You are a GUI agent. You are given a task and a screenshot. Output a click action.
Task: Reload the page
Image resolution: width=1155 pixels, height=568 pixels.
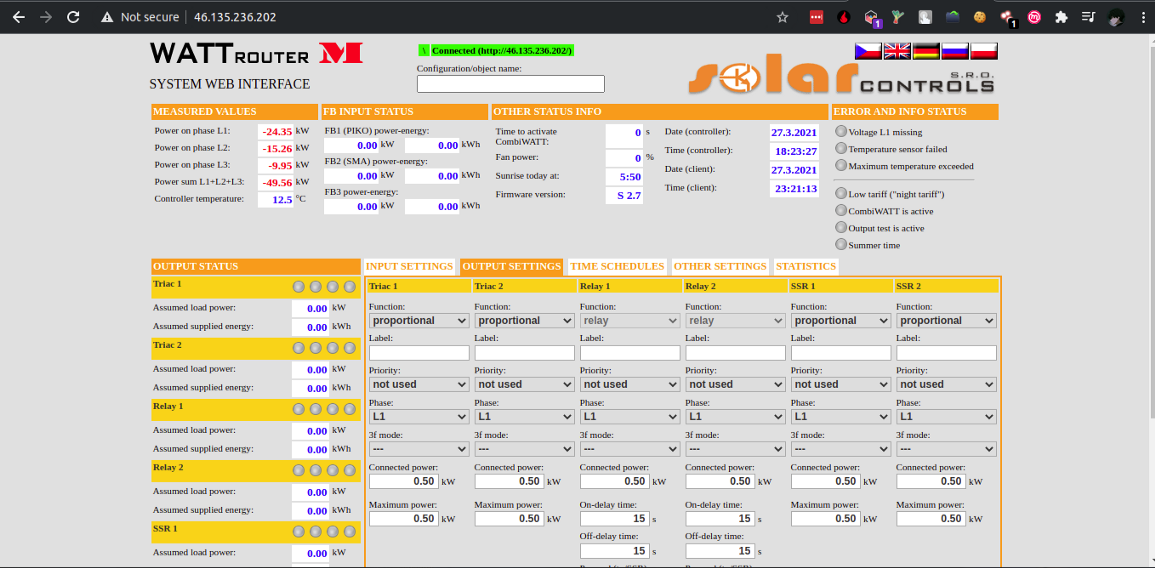point(73,17)
